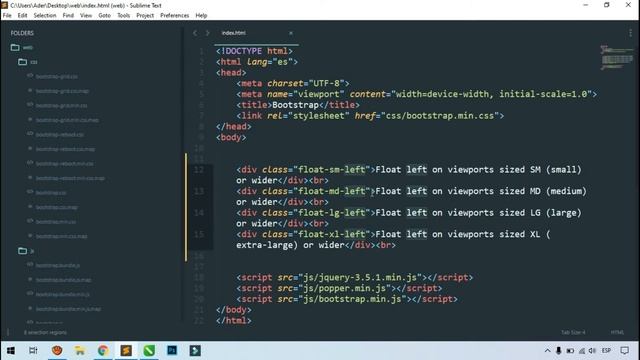This screenshot has height=360, width=640.
Task: Place cursor on the DOCTYPE html line
Action: click(x=254, y=51)
